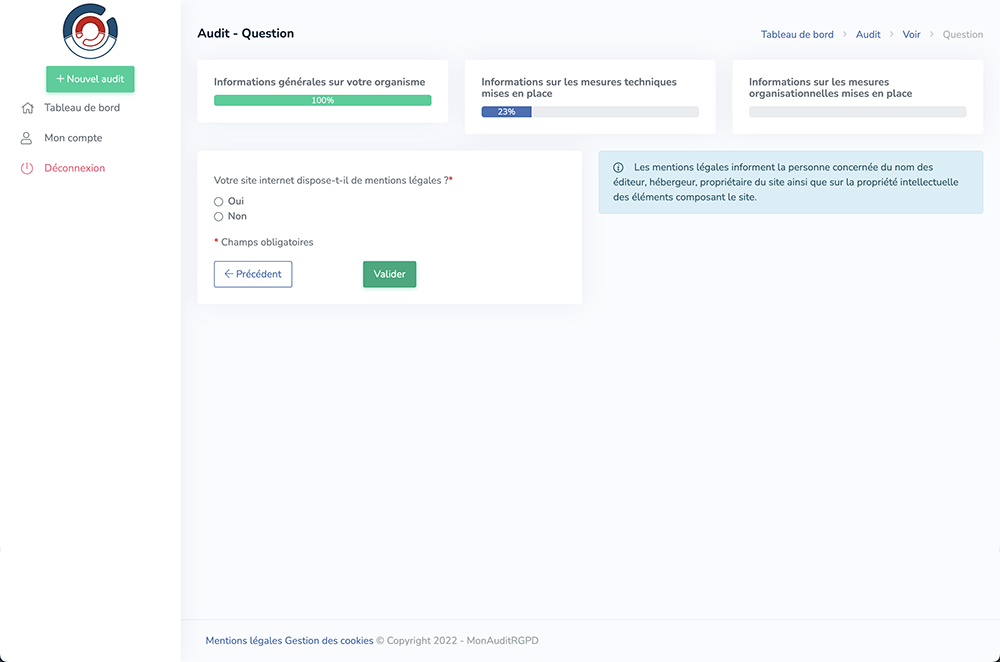Viewport: 1000px width, 662px height.
Task: Open Tableau de bord in the sidebar
Action: pyautogui.click(x=82, y=108)
